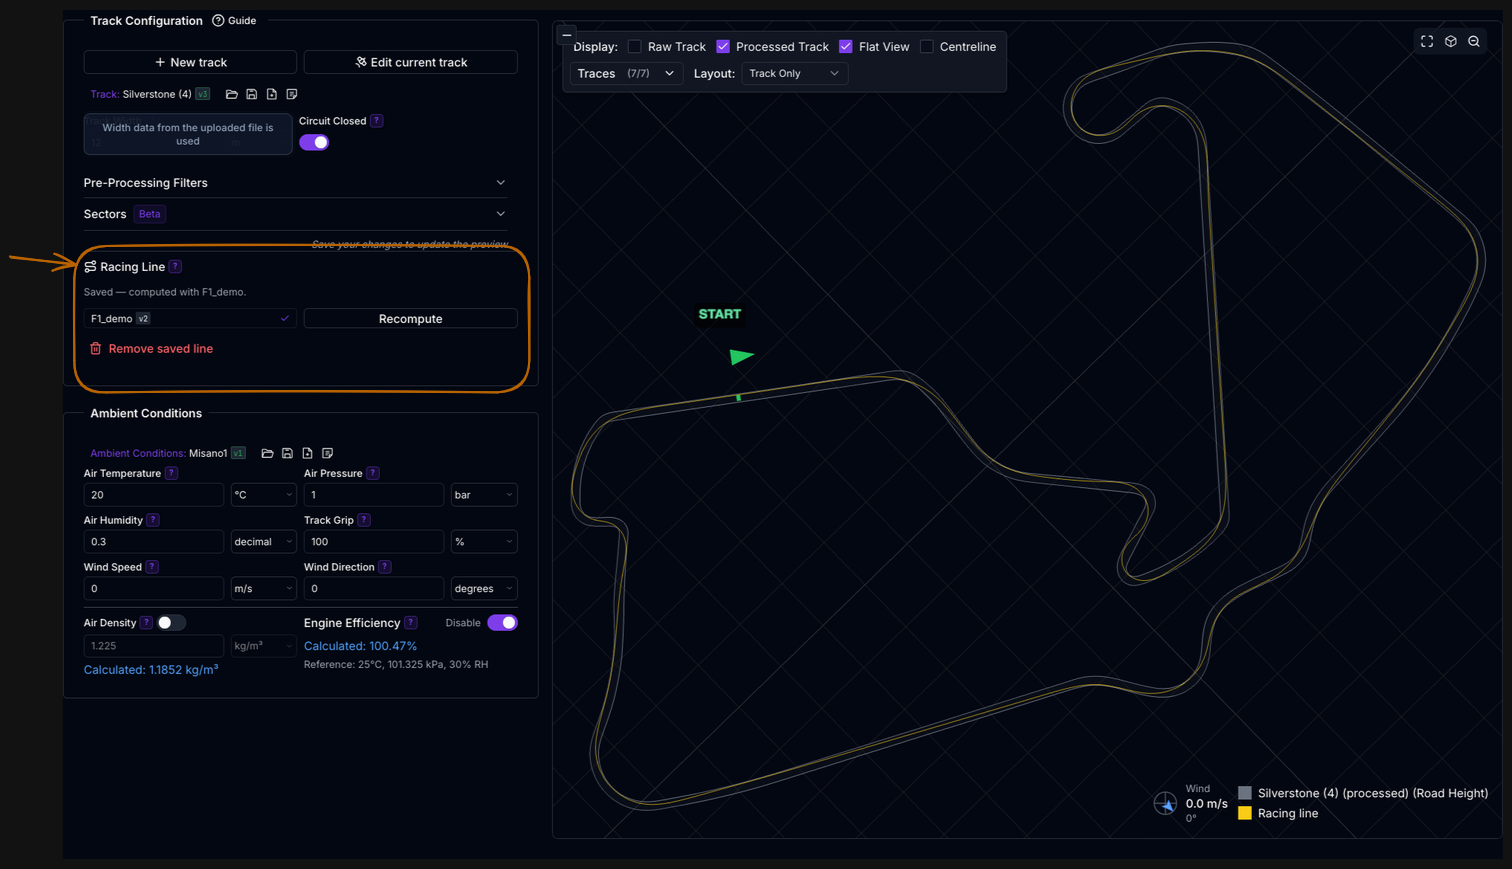The width and height of the screenshot is (1512, 869).
Task: Click the Air Humidity input field
Action: pyautogui.click(x=154, y=542)
